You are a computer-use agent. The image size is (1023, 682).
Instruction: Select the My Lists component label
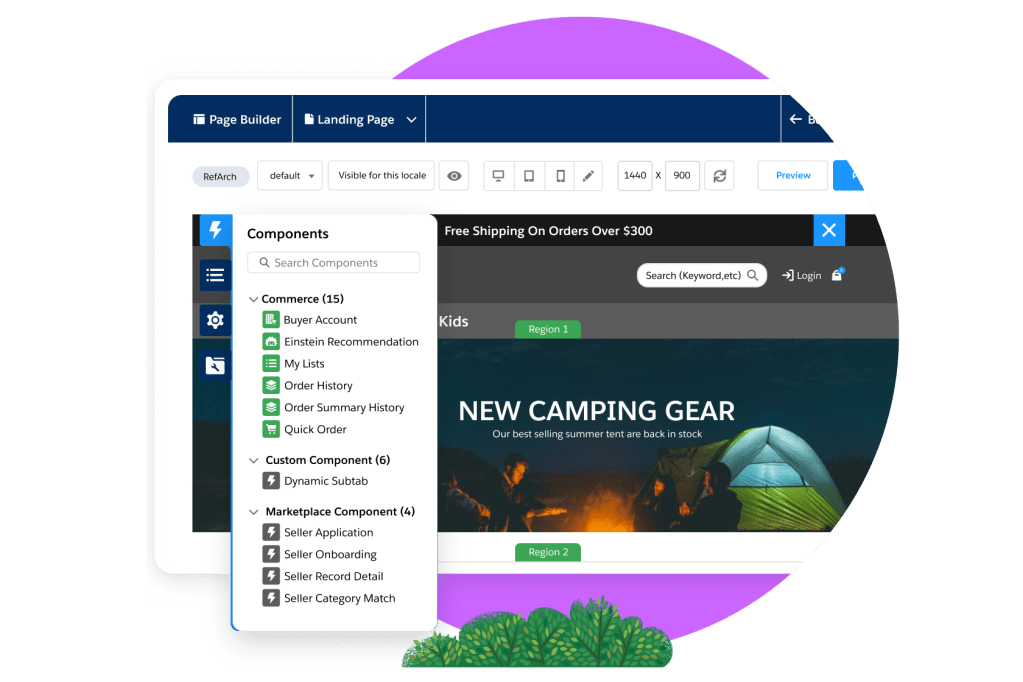304,364
